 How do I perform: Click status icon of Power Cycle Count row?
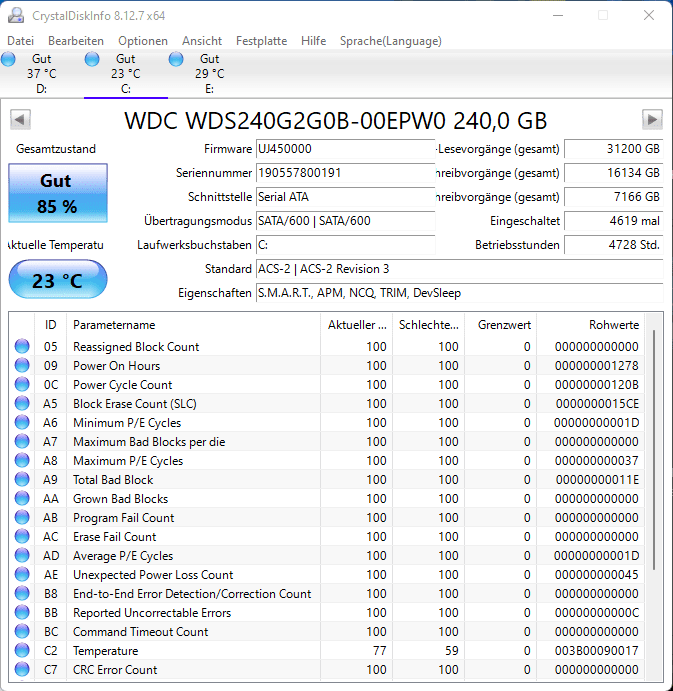(22, 384)
